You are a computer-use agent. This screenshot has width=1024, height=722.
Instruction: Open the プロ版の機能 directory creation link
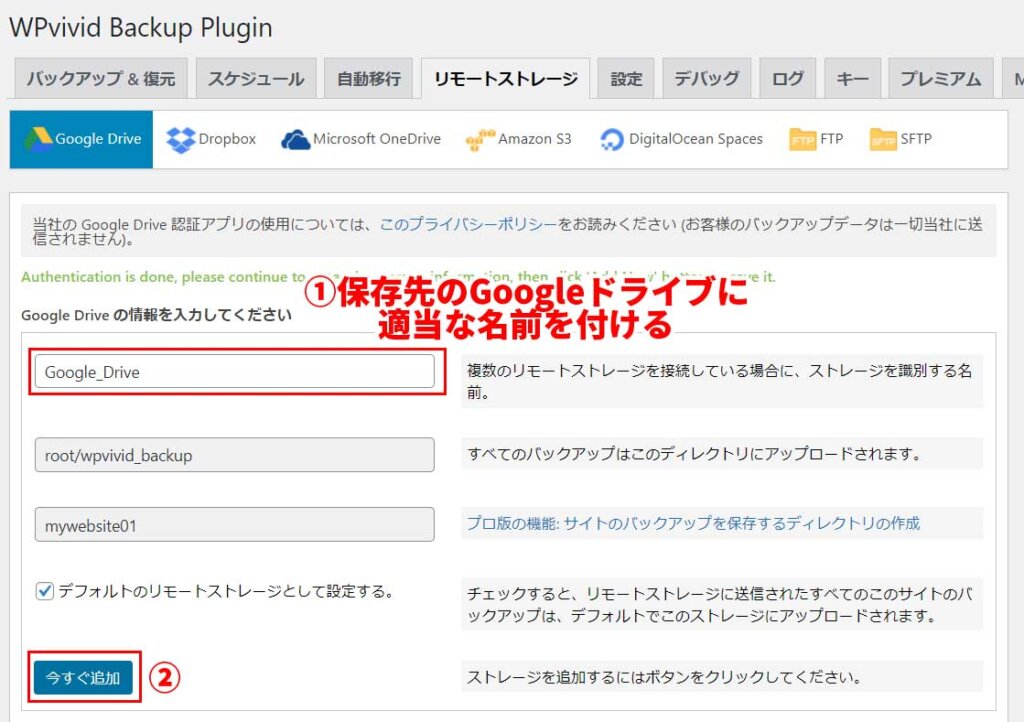coord(693,523)
